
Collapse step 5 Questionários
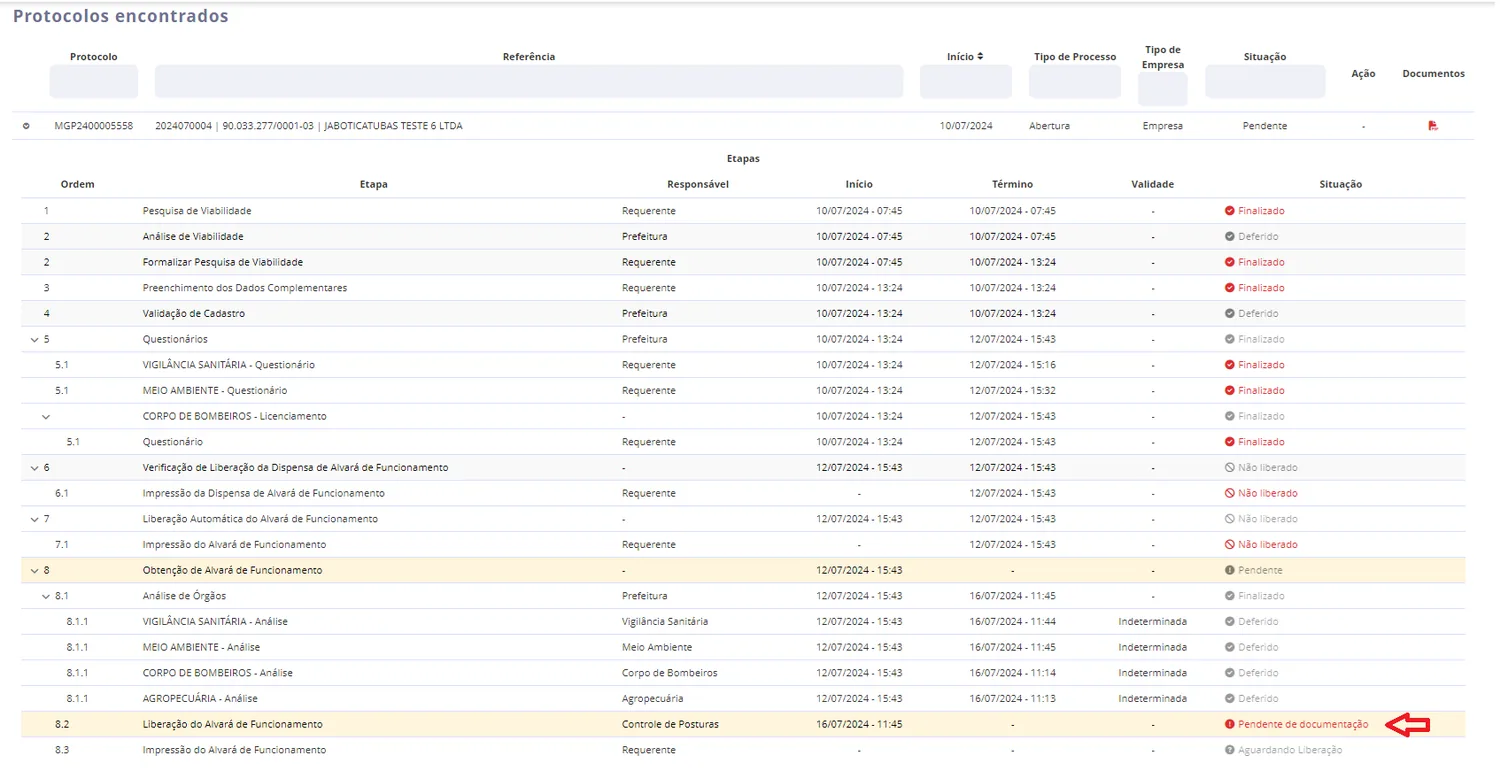point(34,340)
